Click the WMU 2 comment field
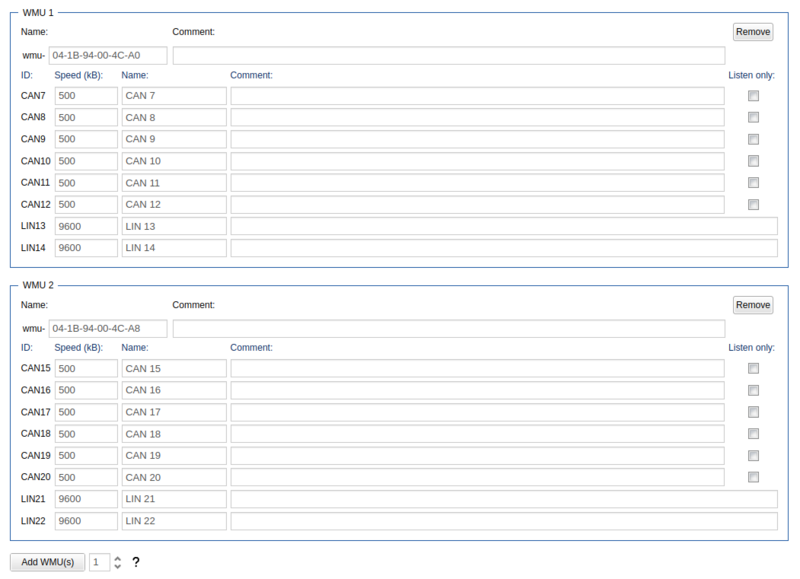The image size is (800, 579). click(x=448, y=328)
